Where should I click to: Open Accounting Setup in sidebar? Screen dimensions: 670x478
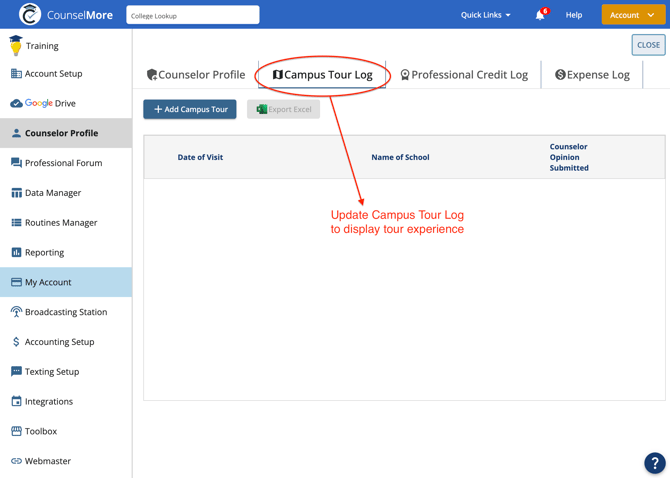[59, 342]
